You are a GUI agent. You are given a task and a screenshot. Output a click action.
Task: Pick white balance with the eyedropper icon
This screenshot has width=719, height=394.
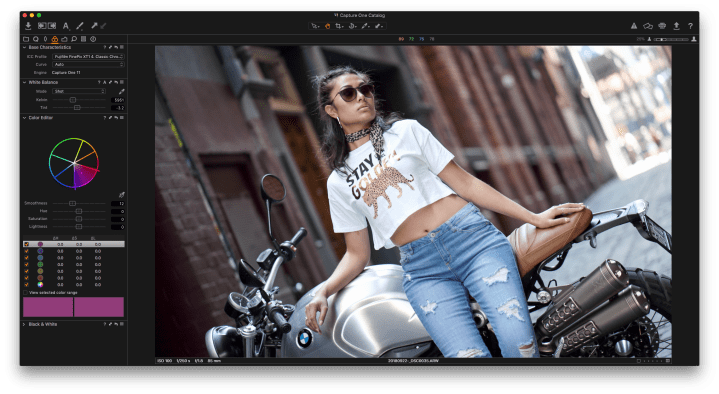pos(122,91)
